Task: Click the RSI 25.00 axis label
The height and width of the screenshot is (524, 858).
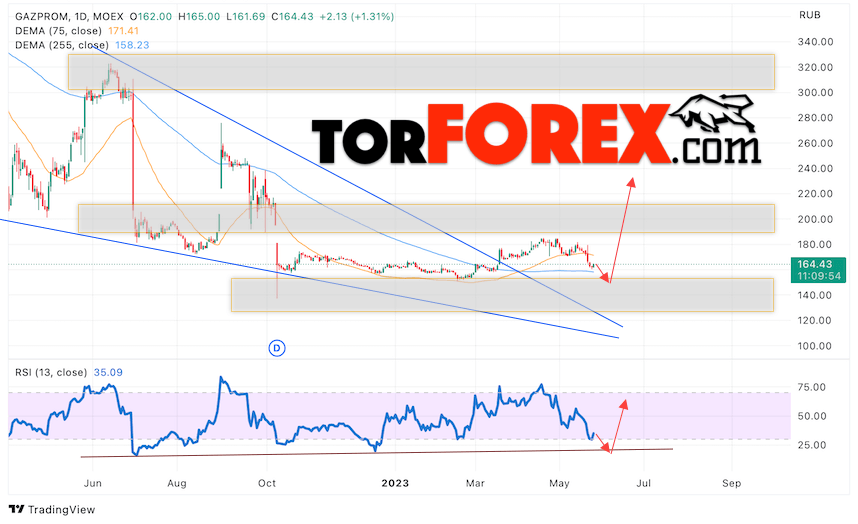Action: click(811, 445)
